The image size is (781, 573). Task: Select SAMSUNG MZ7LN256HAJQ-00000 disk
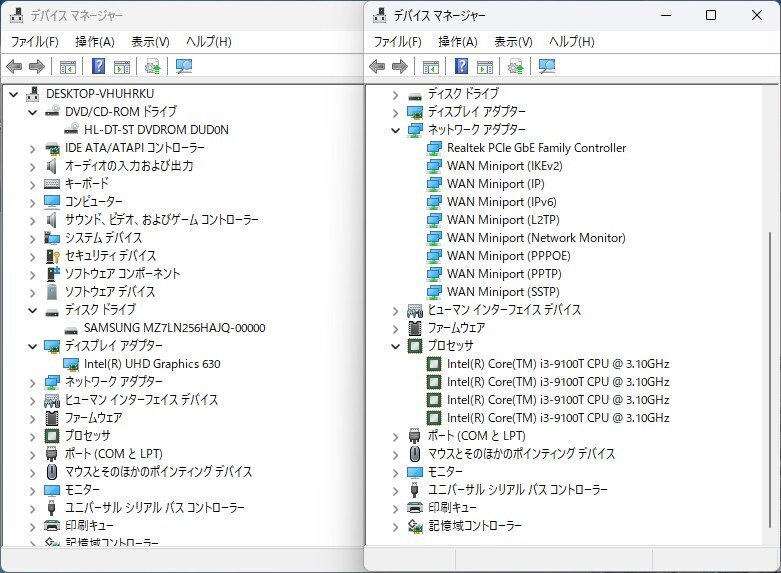pyautogui.click(x=174, y=328)
